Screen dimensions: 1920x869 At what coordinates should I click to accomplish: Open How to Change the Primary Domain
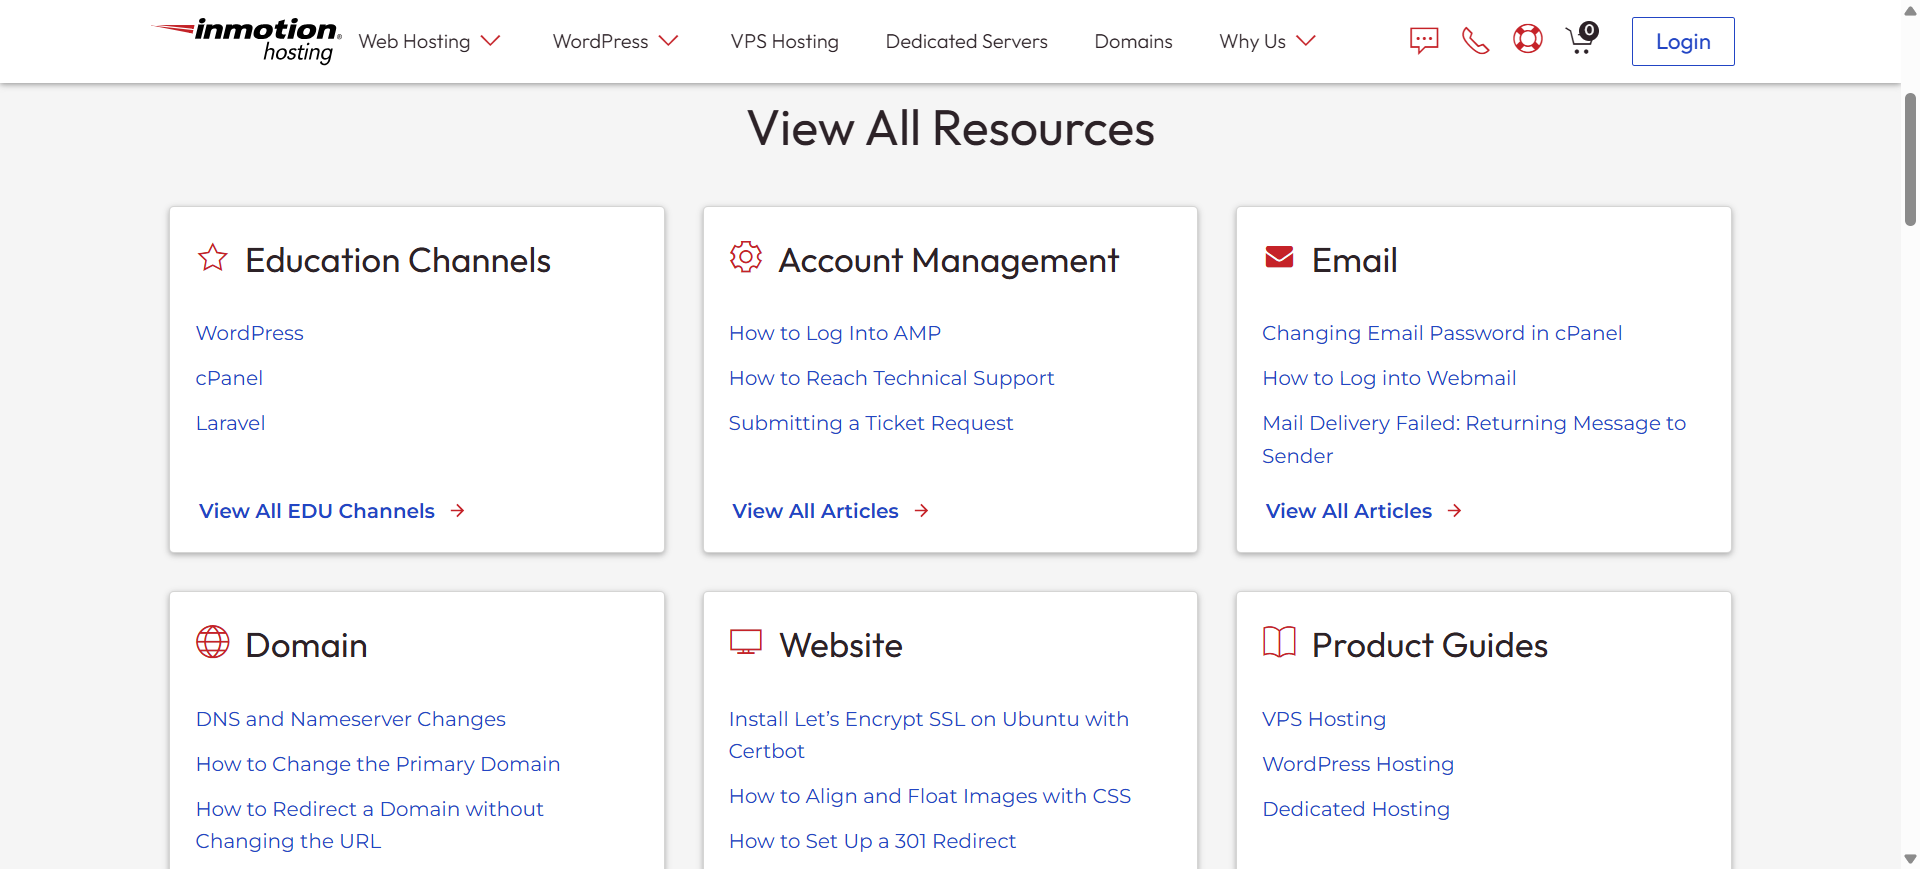pos(378,764)
